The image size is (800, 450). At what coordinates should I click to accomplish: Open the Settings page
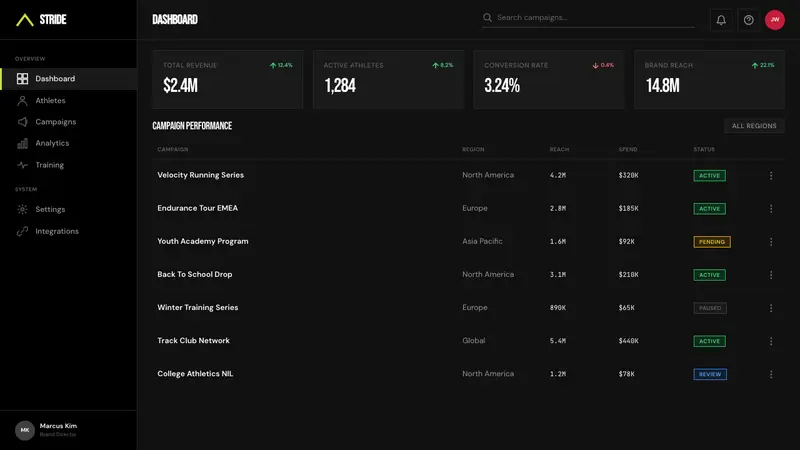pyautogui.click(x=68, y=209)
